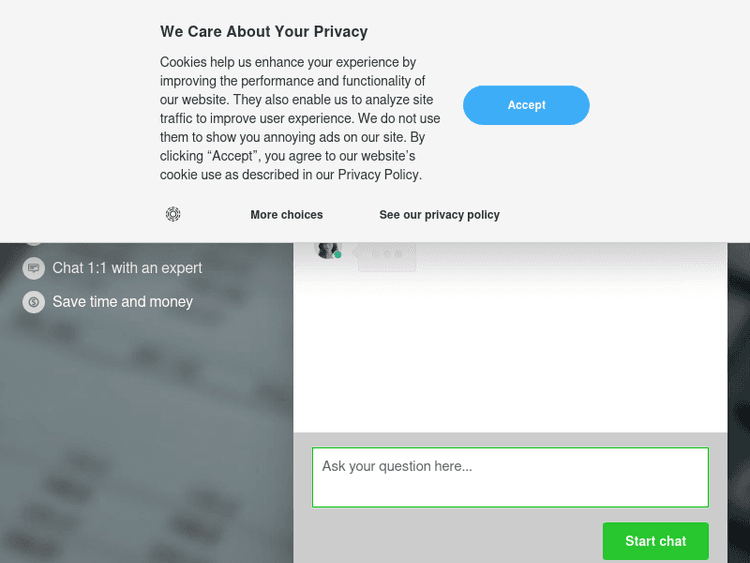Click the green online status dot on avatar
This screenshot has width=750, height=563.
pyautogui.click(x=338, y=255)
